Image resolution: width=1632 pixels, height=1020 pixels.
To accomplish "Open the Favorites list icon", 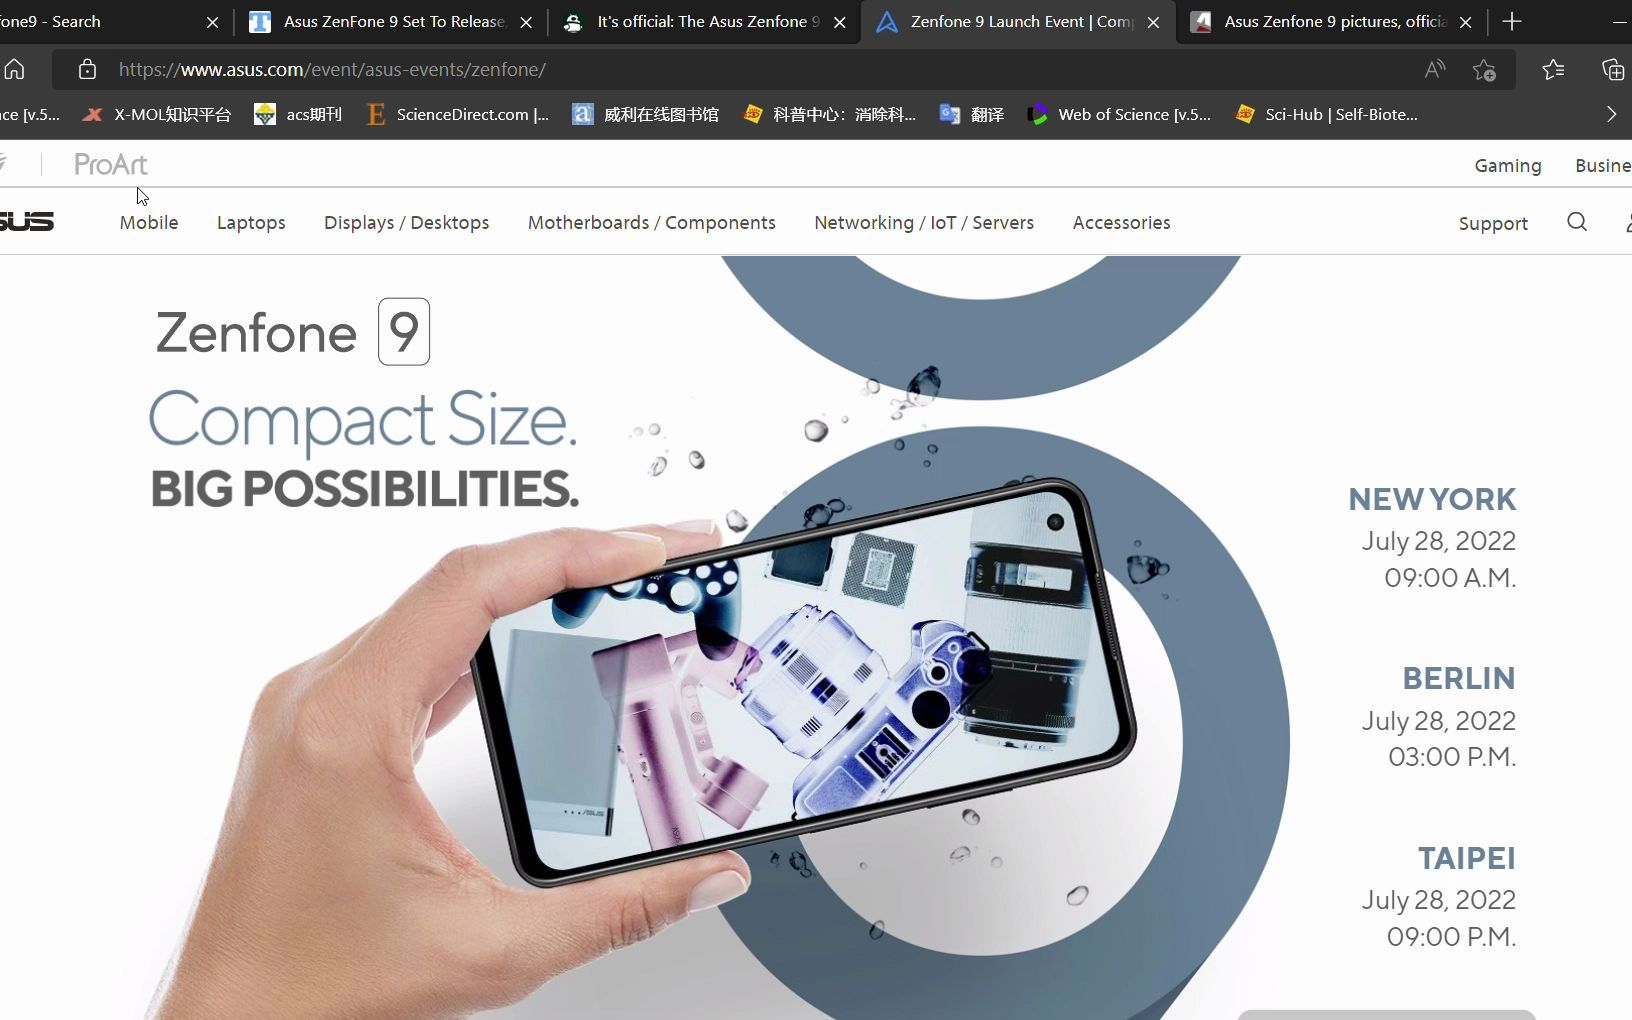I will pyautogui.click(x=1553, y=69).
